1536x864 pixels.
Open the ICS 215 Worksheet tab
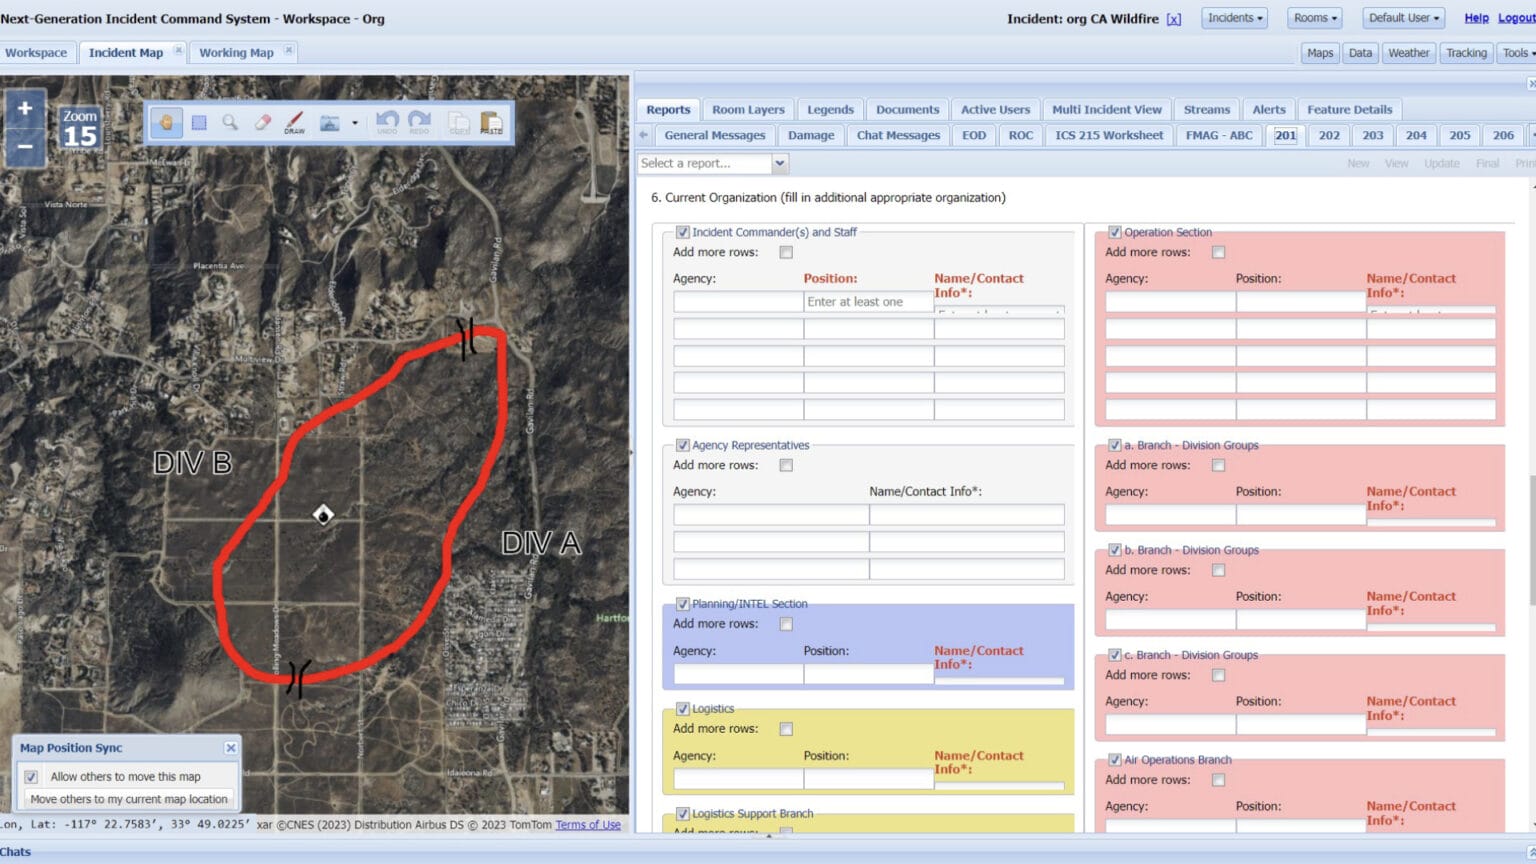coord(1109,136)
